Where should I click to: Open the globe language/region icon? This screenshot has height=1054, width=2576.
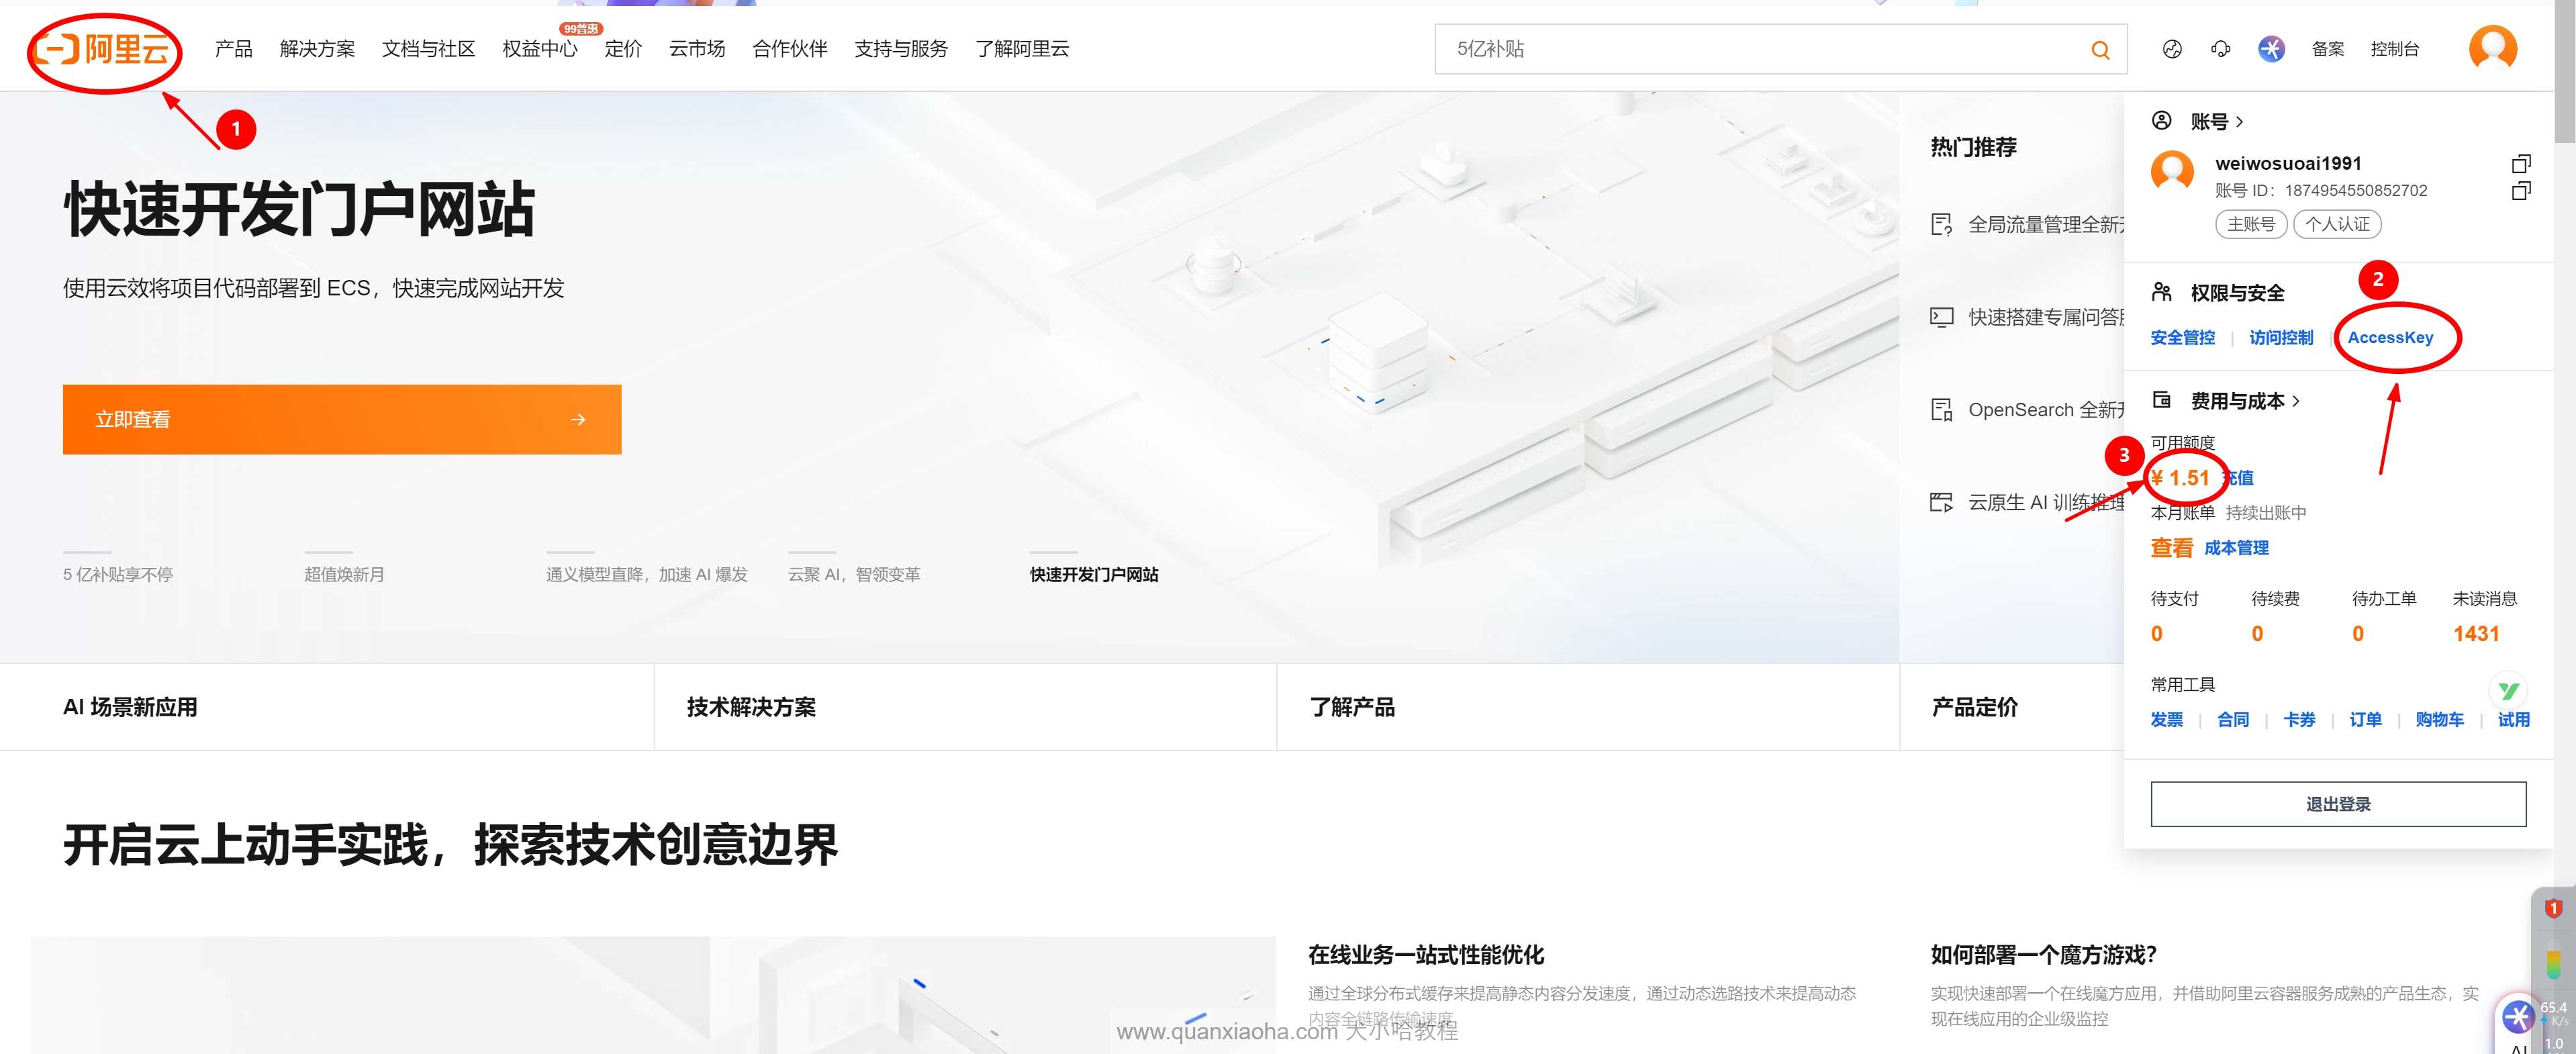point(2172,49)
